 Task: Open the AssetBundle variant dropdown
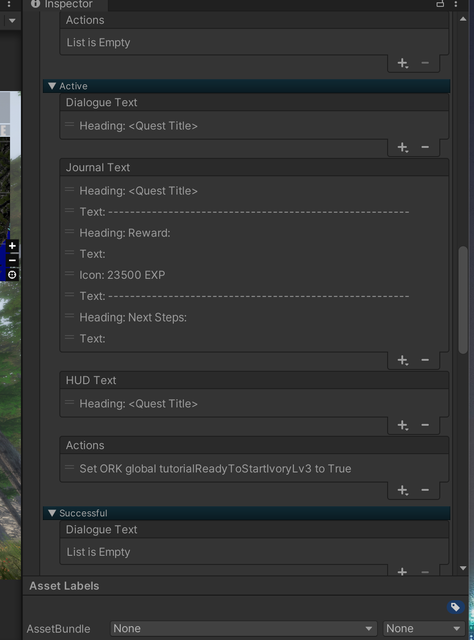point(424,629)
